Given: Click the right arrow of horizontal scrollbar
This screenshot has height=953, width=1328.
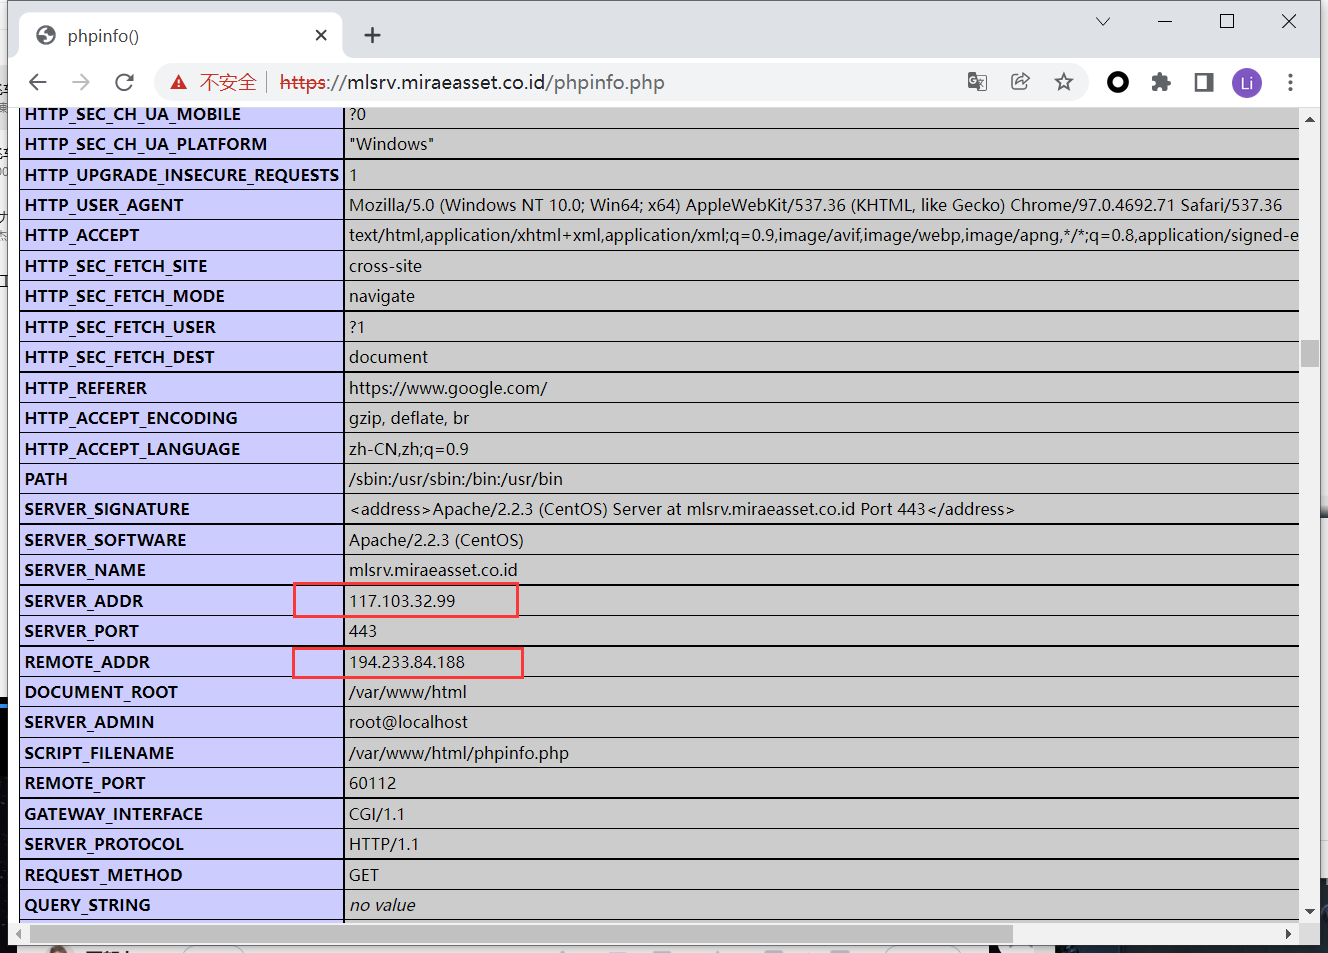Looking at the screenshot, I should pyautogui.click(x=1288, y=933).
